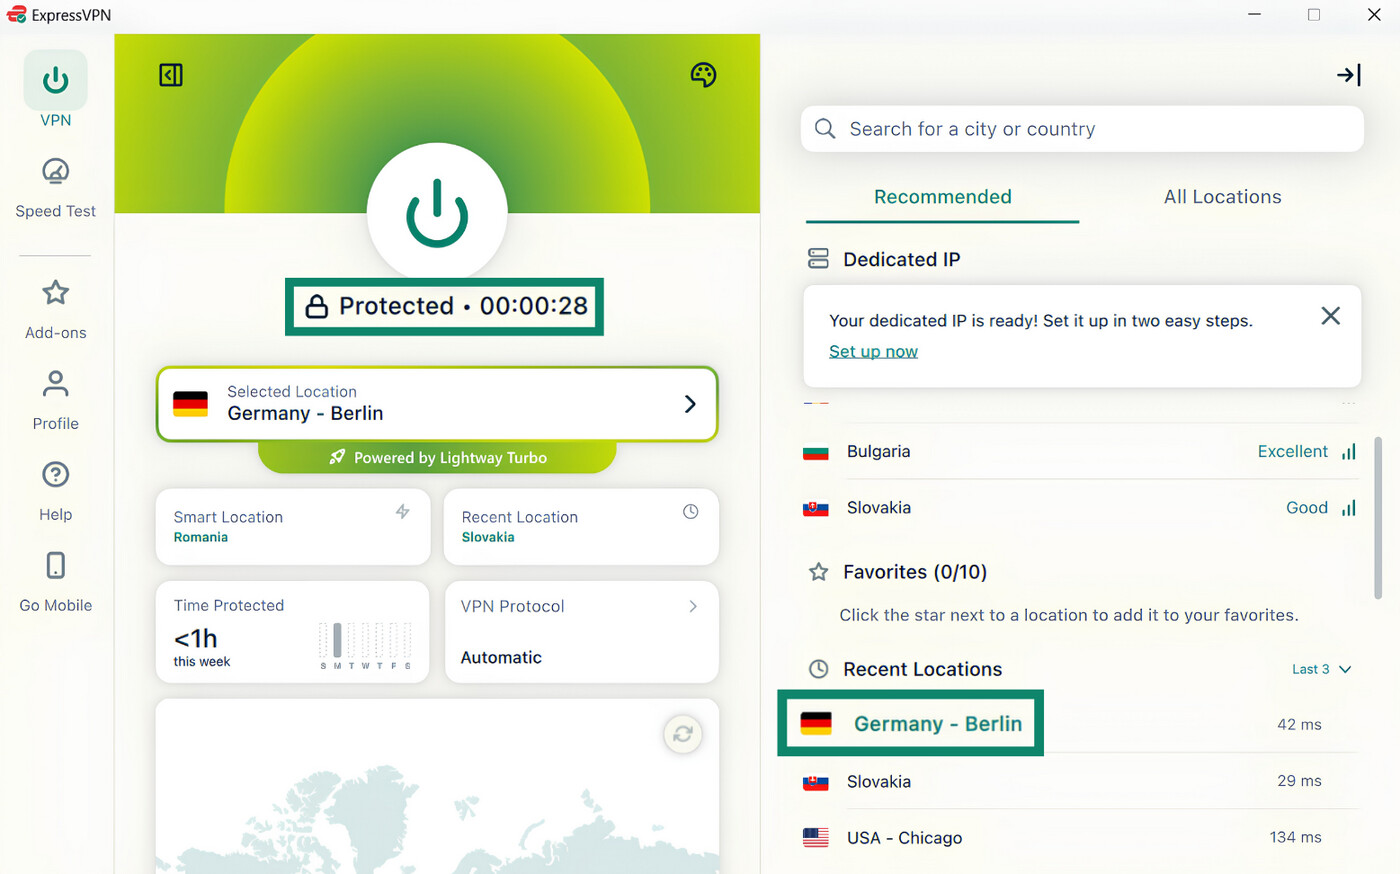Click the Bulgaria signal strength bars

point(1348,452)
